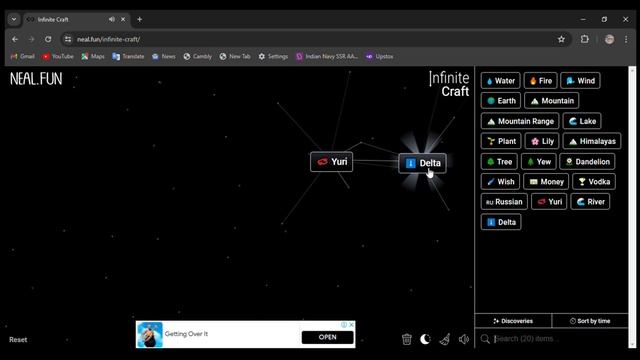Open the Extensions puzzle icon

click(584, 39)
